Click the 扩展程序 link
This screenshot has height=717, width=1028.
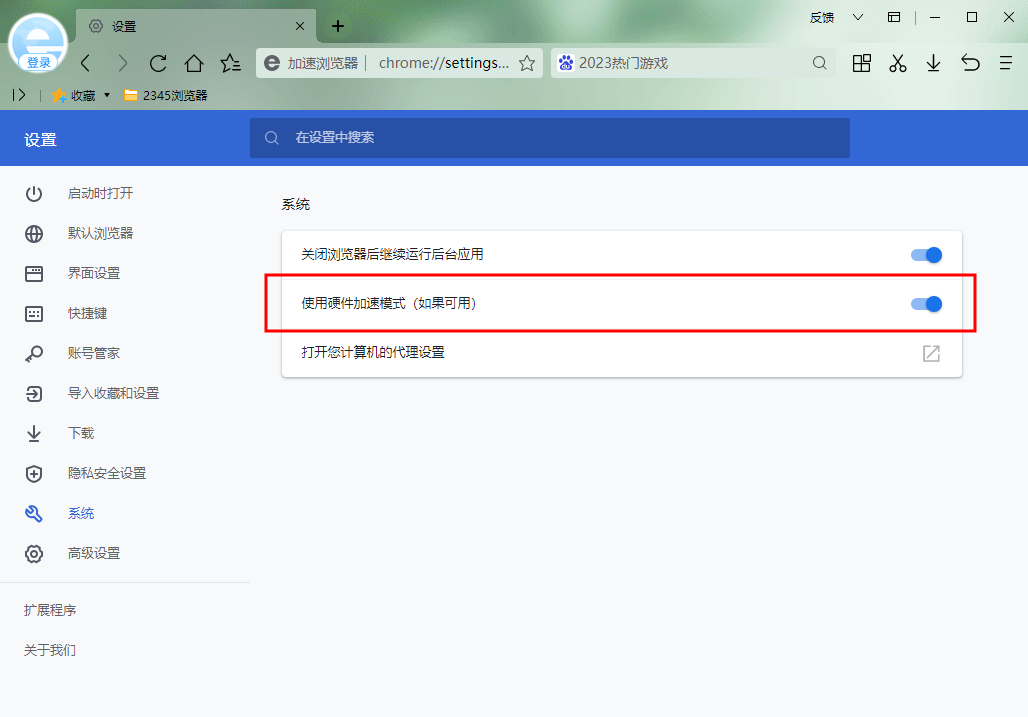50,610
